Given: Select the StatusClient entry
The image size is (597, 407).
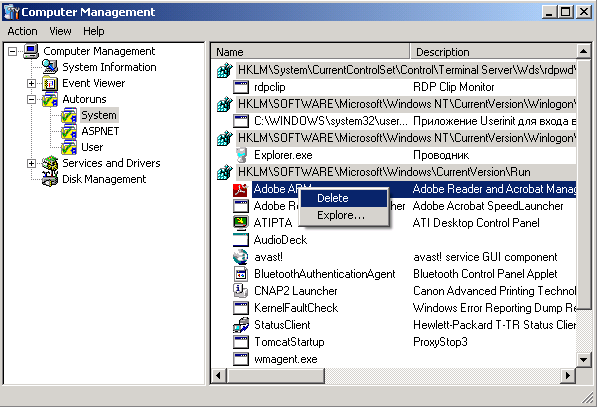Looking at the screenshot, I should coord(282,325).
